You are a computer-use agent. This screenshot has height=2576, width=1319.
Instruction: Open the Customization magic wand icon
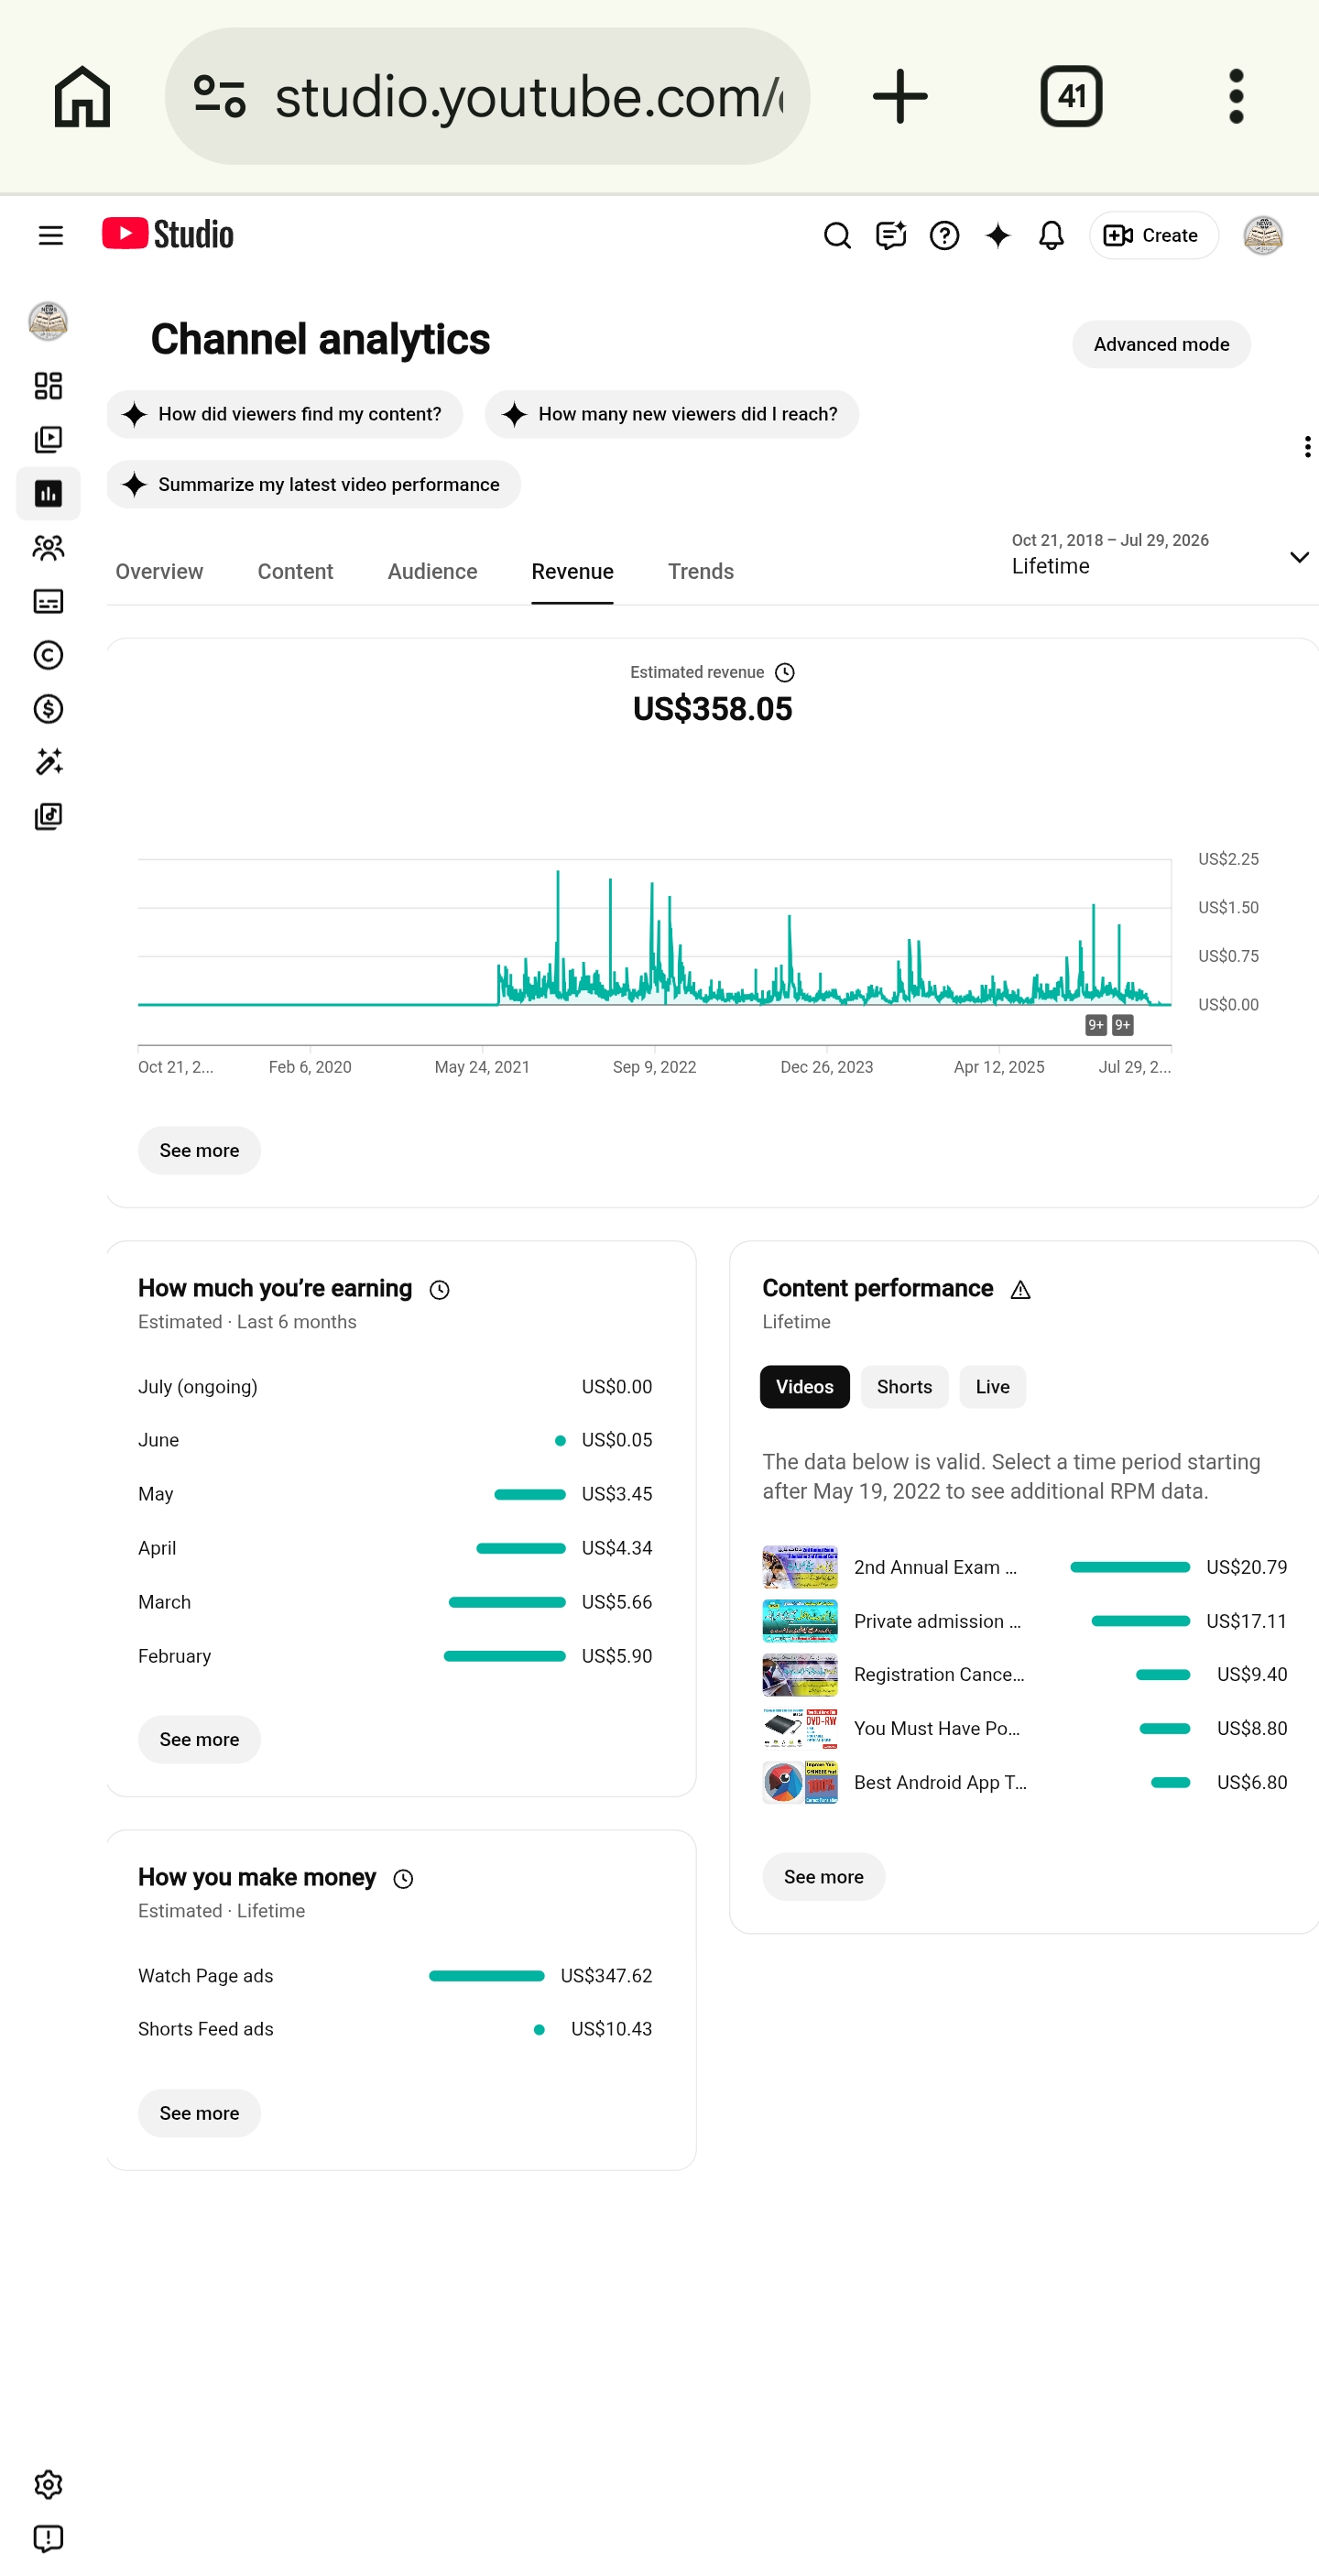[x=48, y=763]
